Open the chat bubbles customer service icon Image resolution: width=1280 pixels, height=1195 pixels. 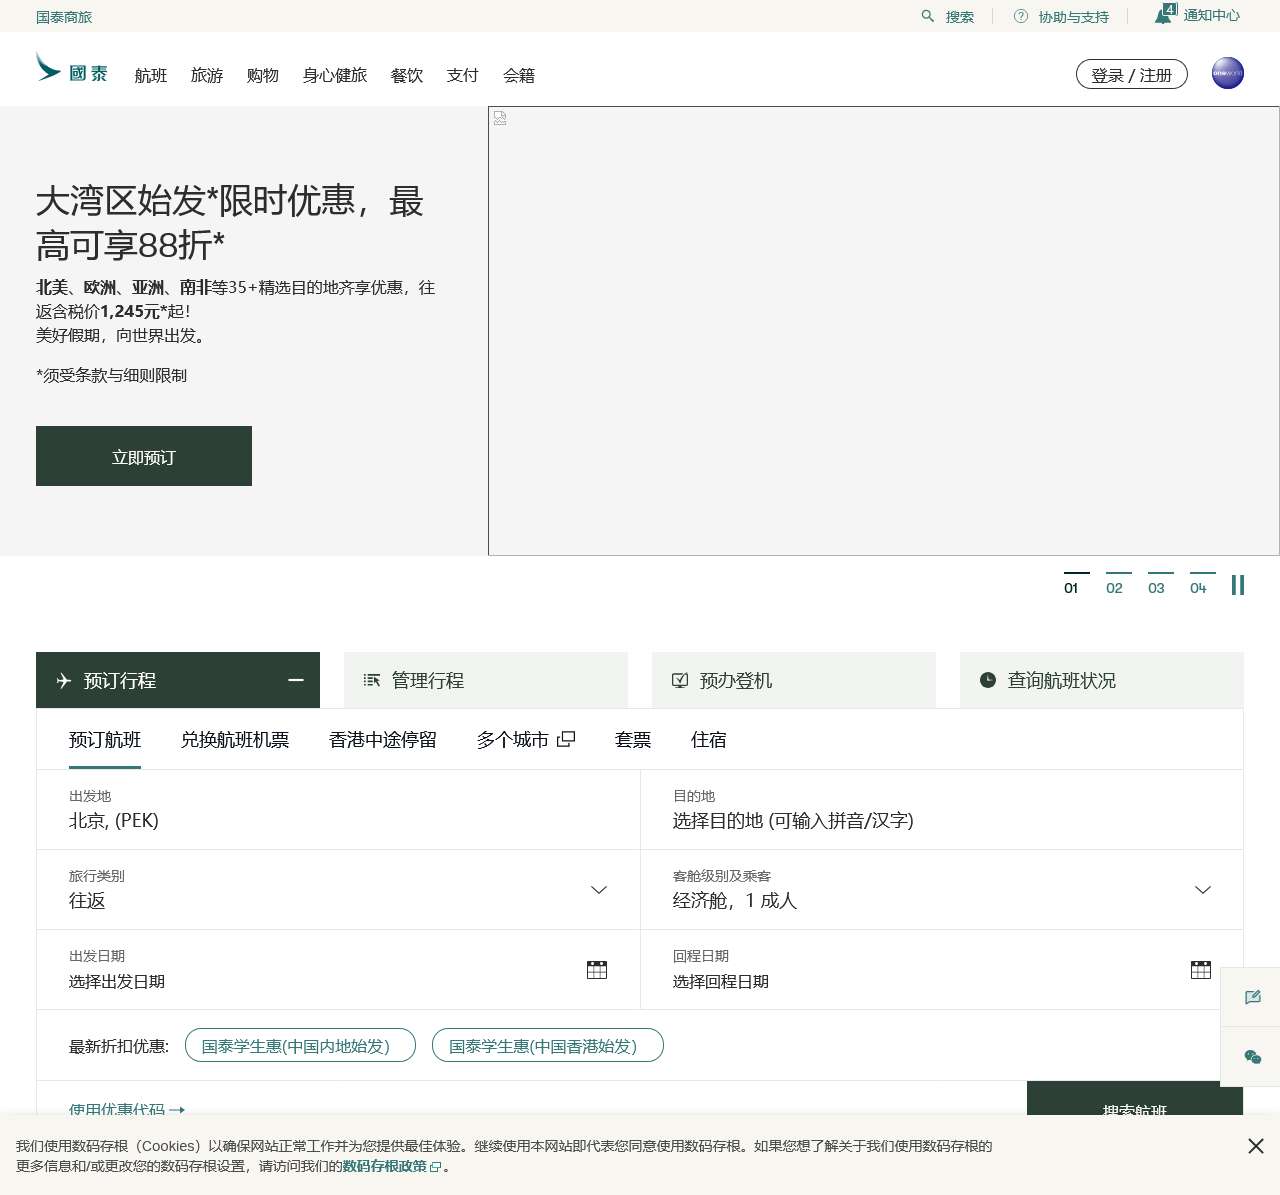[x=1252, y=1057]
